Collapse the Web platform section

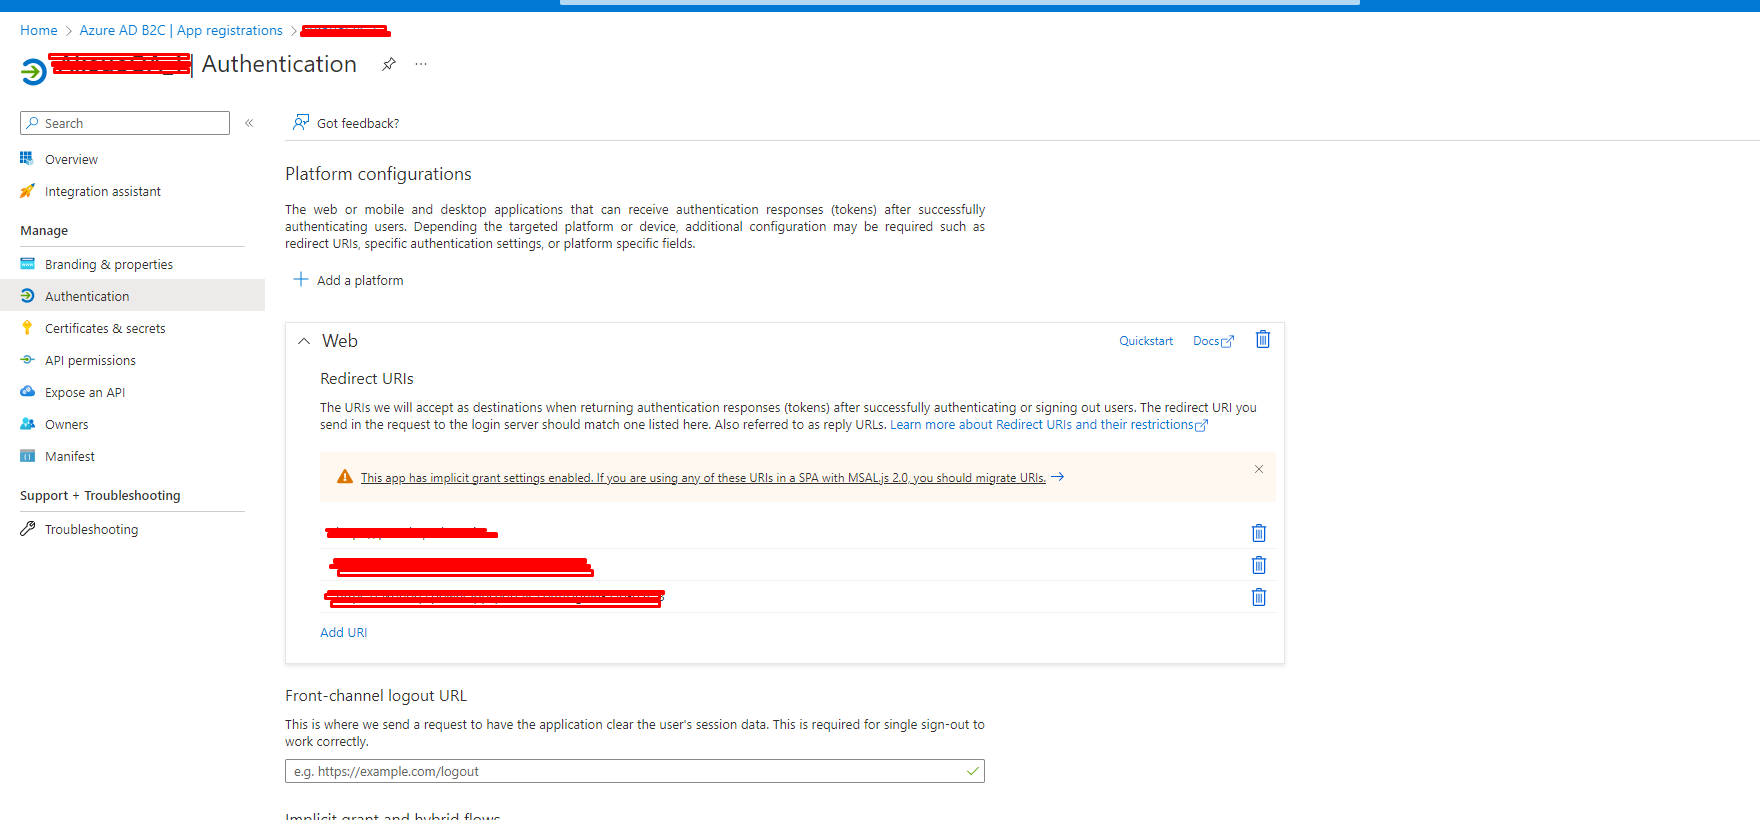point(304,341)
